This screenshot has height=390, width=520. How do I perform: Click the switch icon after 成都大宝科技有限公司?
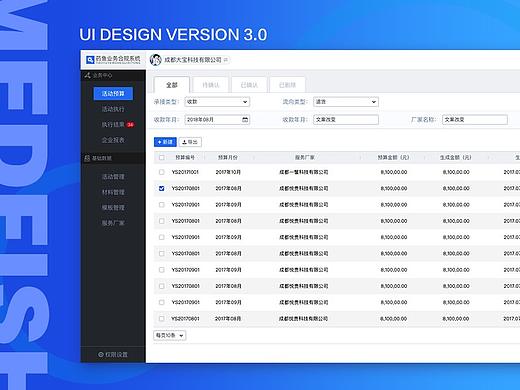[226, 60]
